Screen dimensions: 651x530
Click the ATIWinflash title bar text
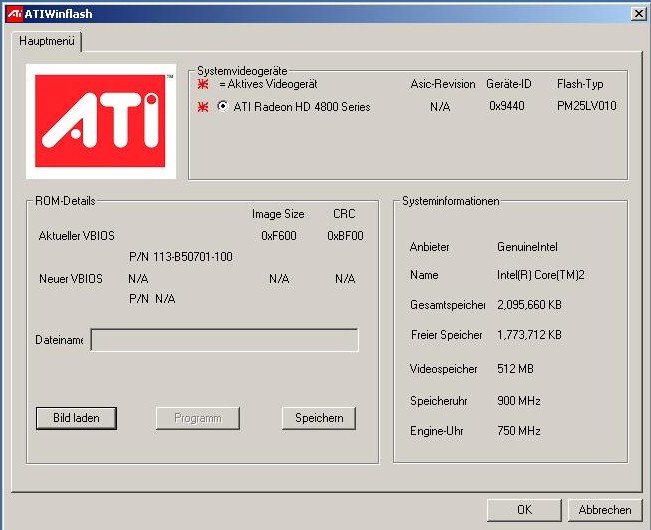point(59,14)
